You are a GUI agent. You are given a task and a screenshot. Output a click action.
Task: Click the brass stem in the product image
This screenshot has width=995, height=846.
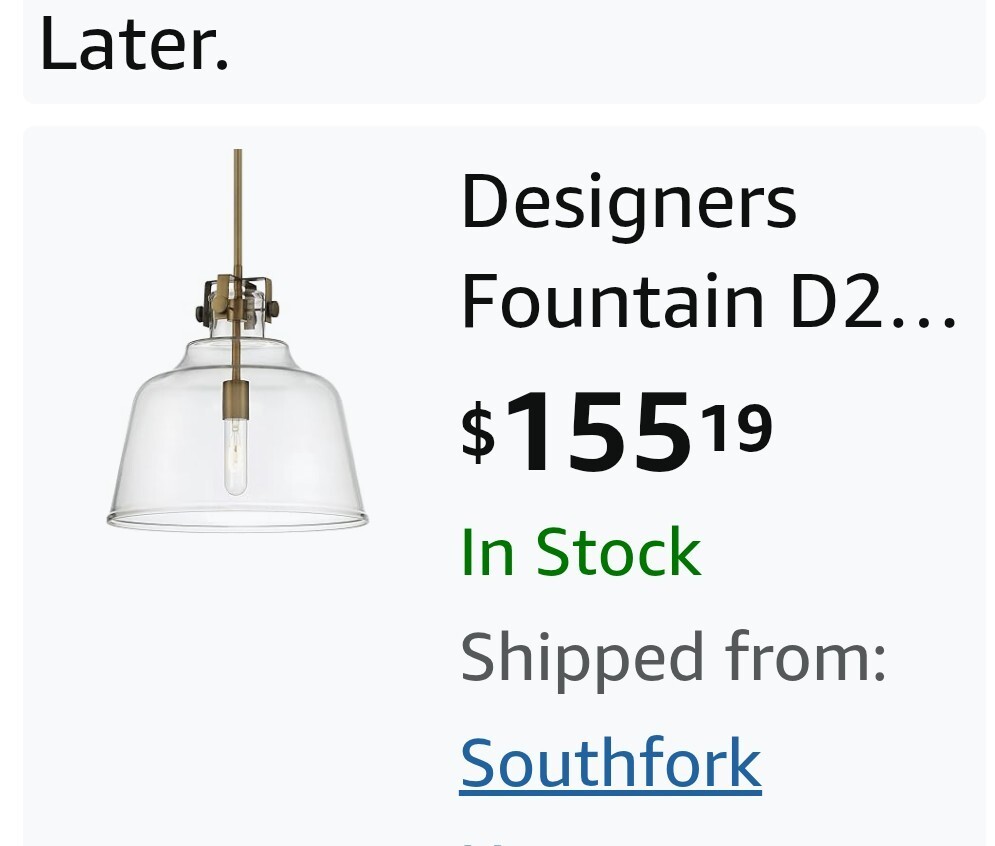pyautogui.click(x=238, y=200)
